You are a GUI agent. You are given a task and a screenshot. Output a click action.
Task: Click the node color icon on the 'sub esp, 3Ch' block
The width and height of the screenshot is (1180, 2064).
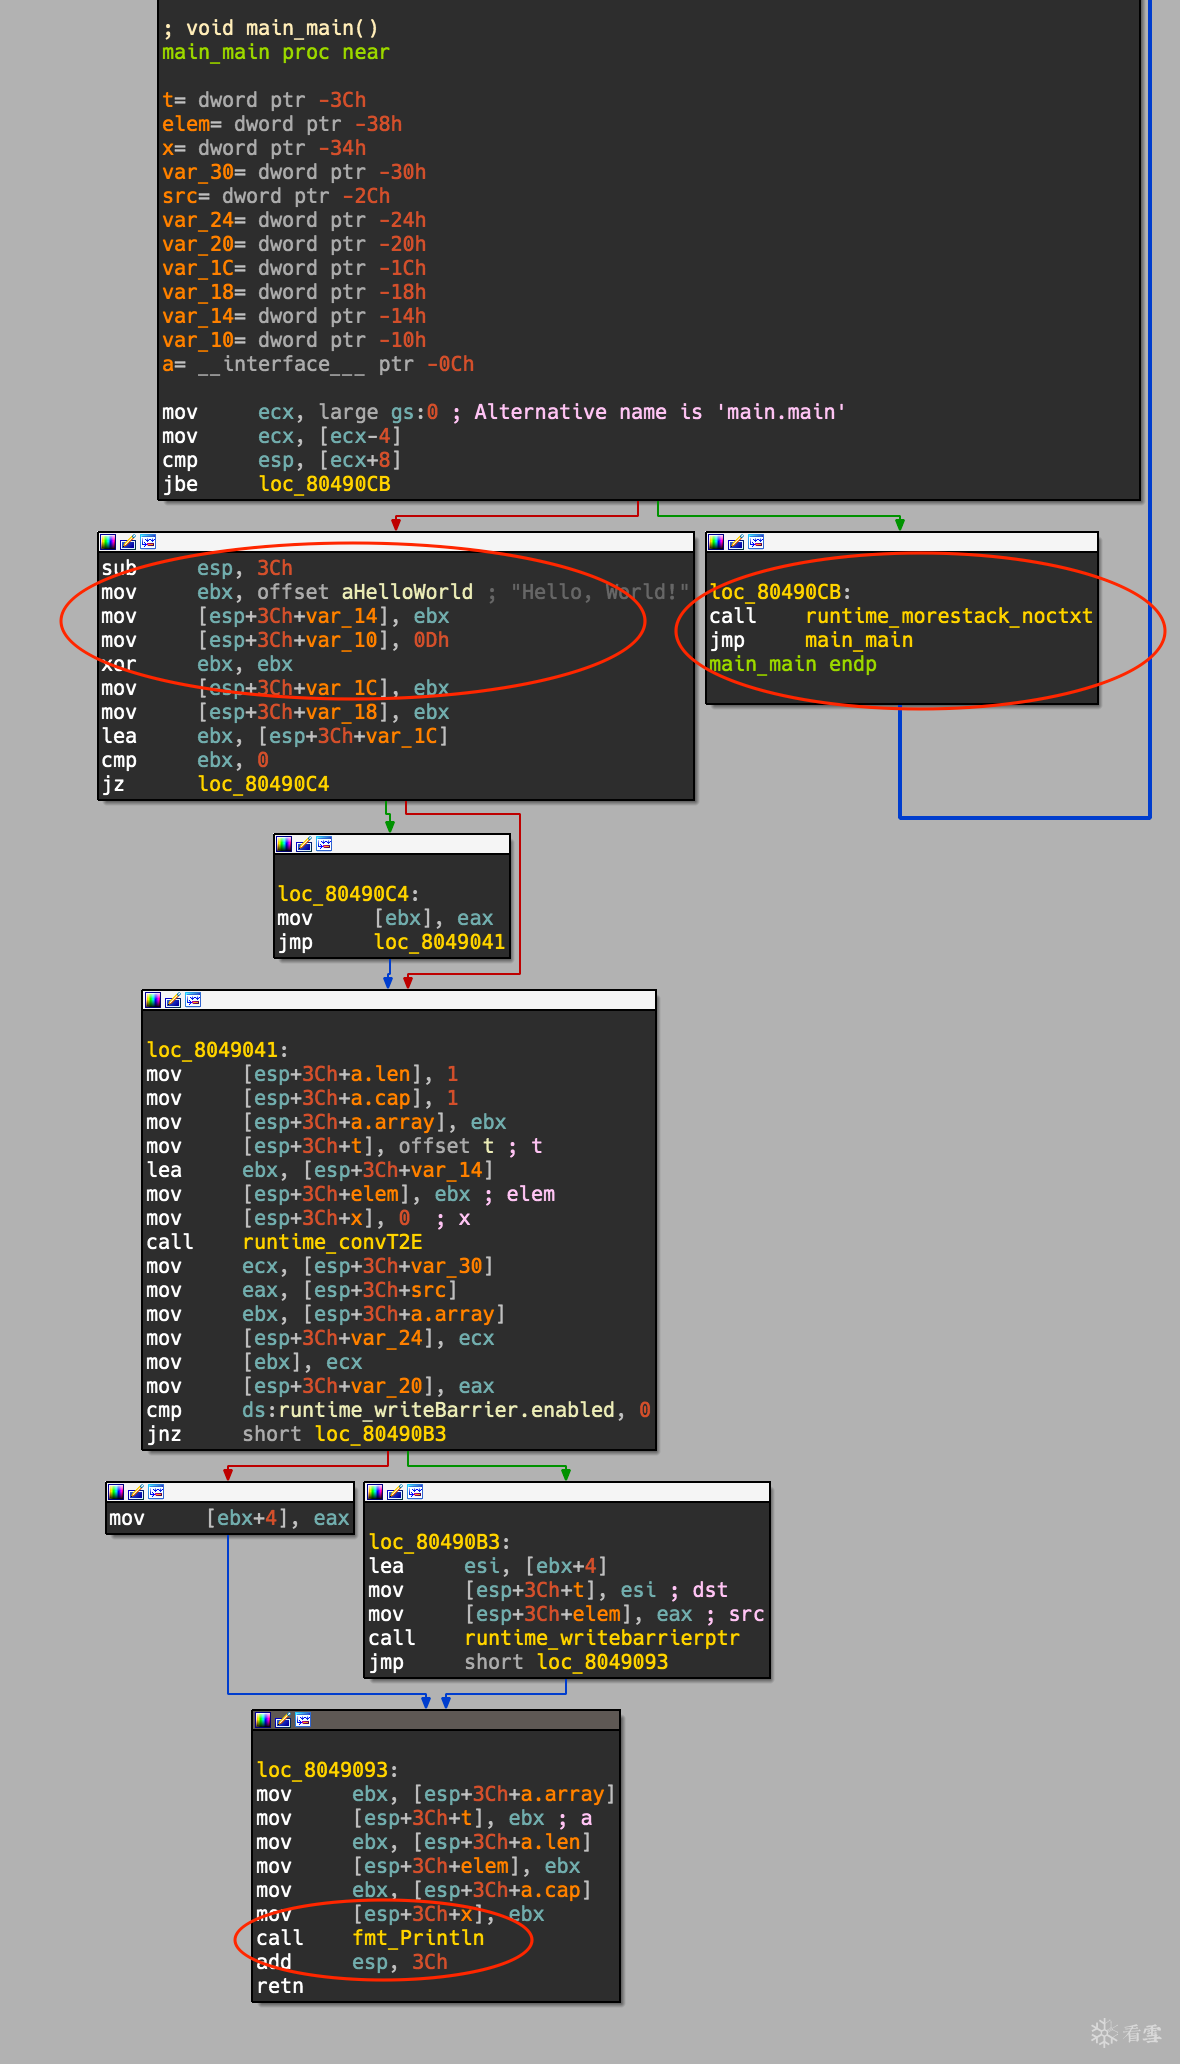(108, 542)
